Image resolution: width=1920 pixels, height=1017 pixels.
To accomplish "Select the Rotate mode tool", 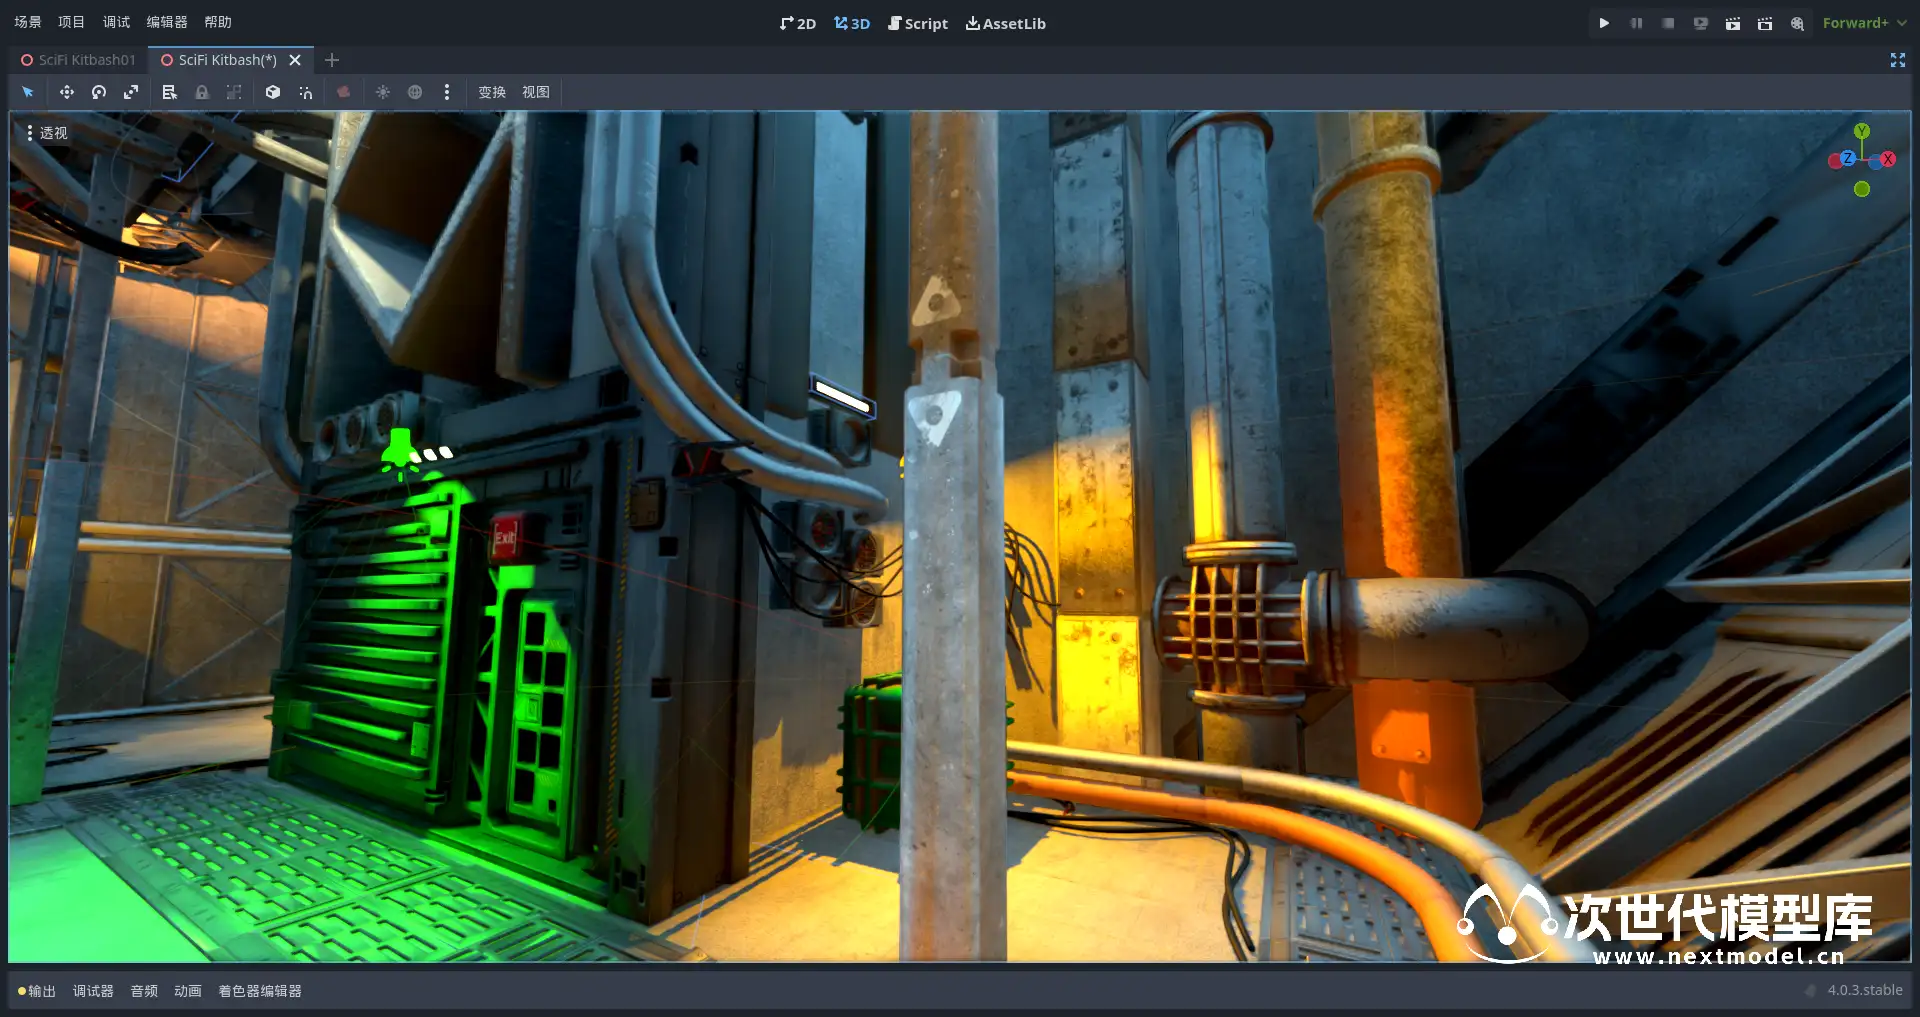I will [x=99, y=92].
